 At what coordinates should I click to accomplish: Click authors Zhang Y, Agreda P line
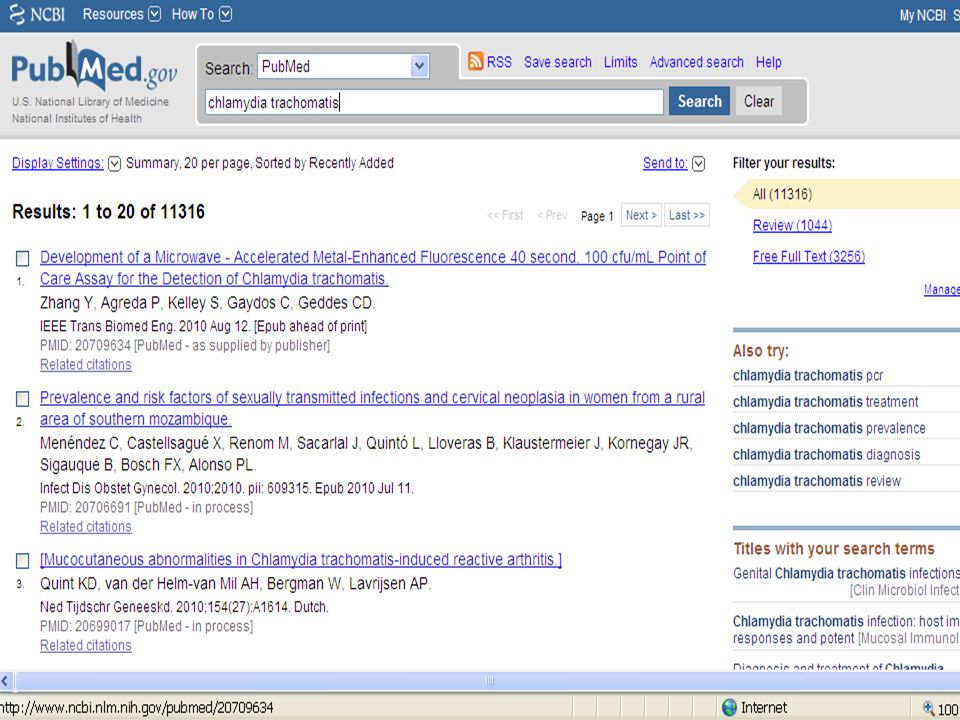[x=207, y=304]
